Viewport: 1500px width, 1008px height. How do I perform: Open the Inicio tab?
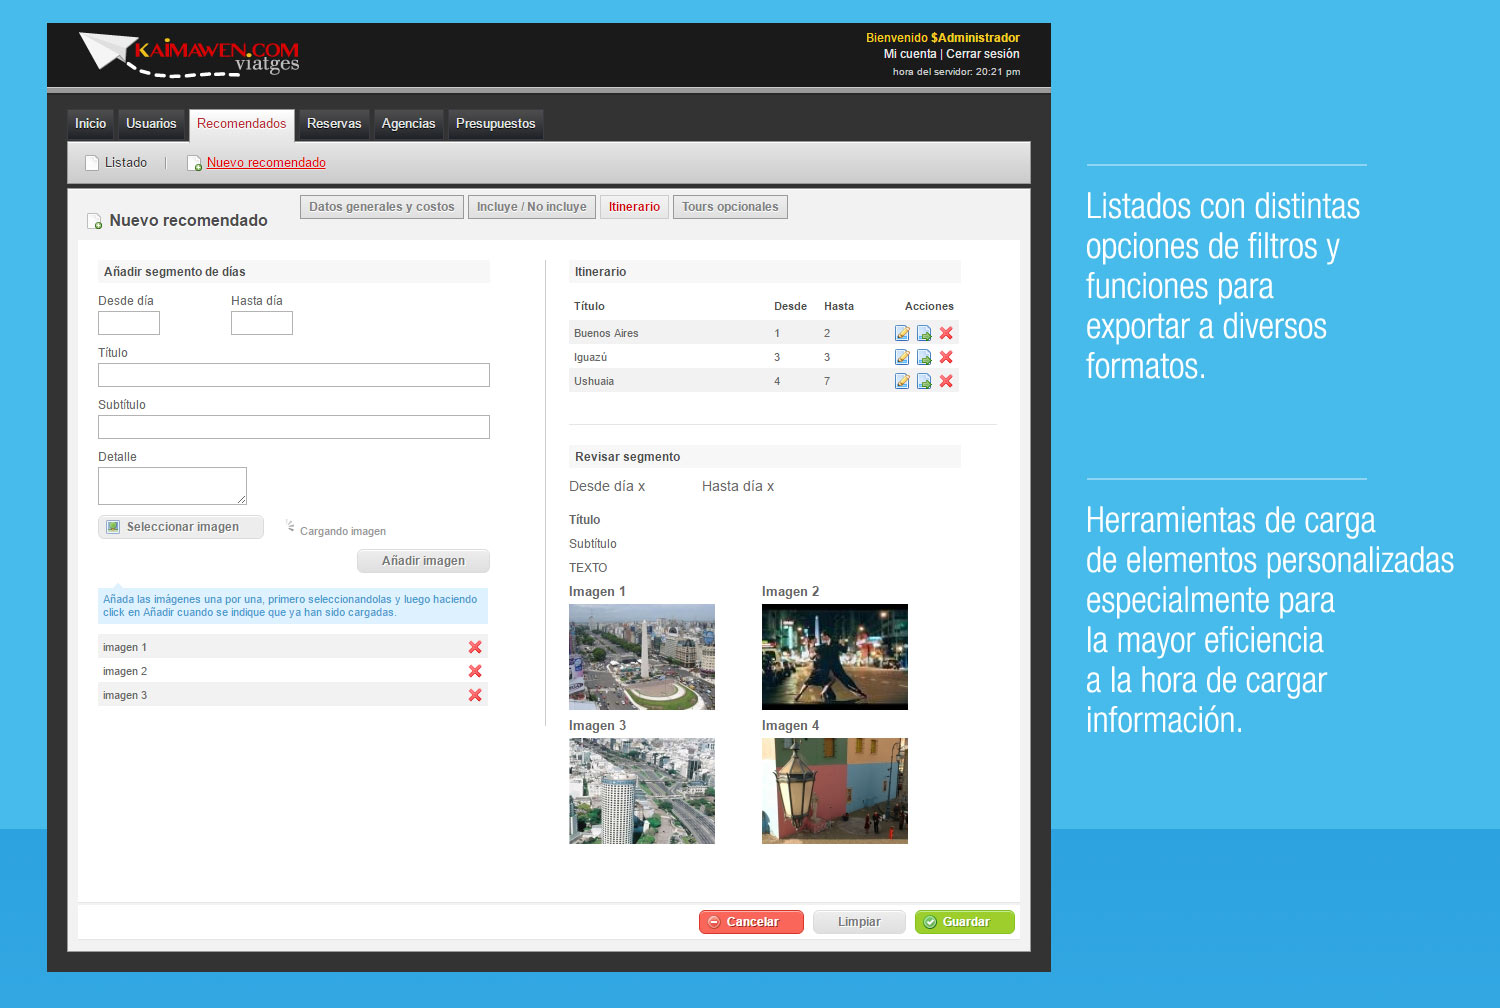pyautogui.click(x=90, y=124)
